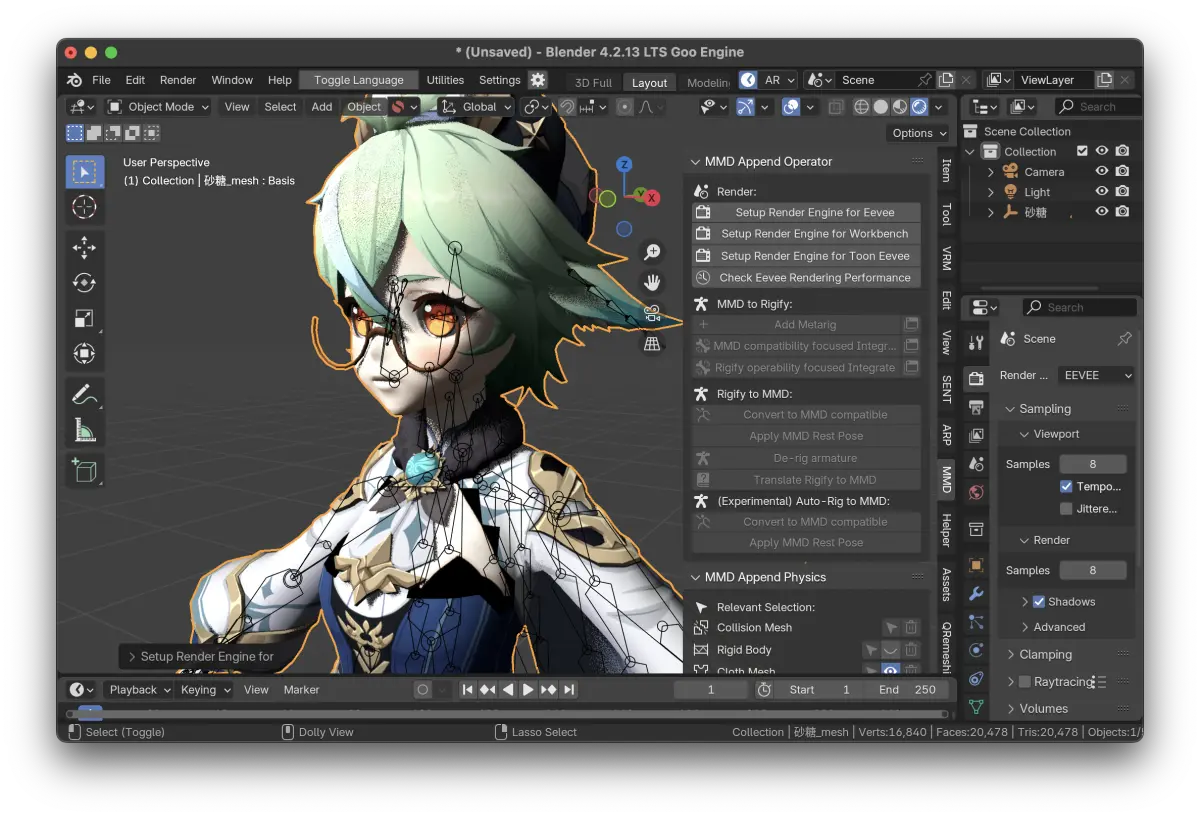
Task: Open the Object Mode dropdown
Action: point(158,107)
